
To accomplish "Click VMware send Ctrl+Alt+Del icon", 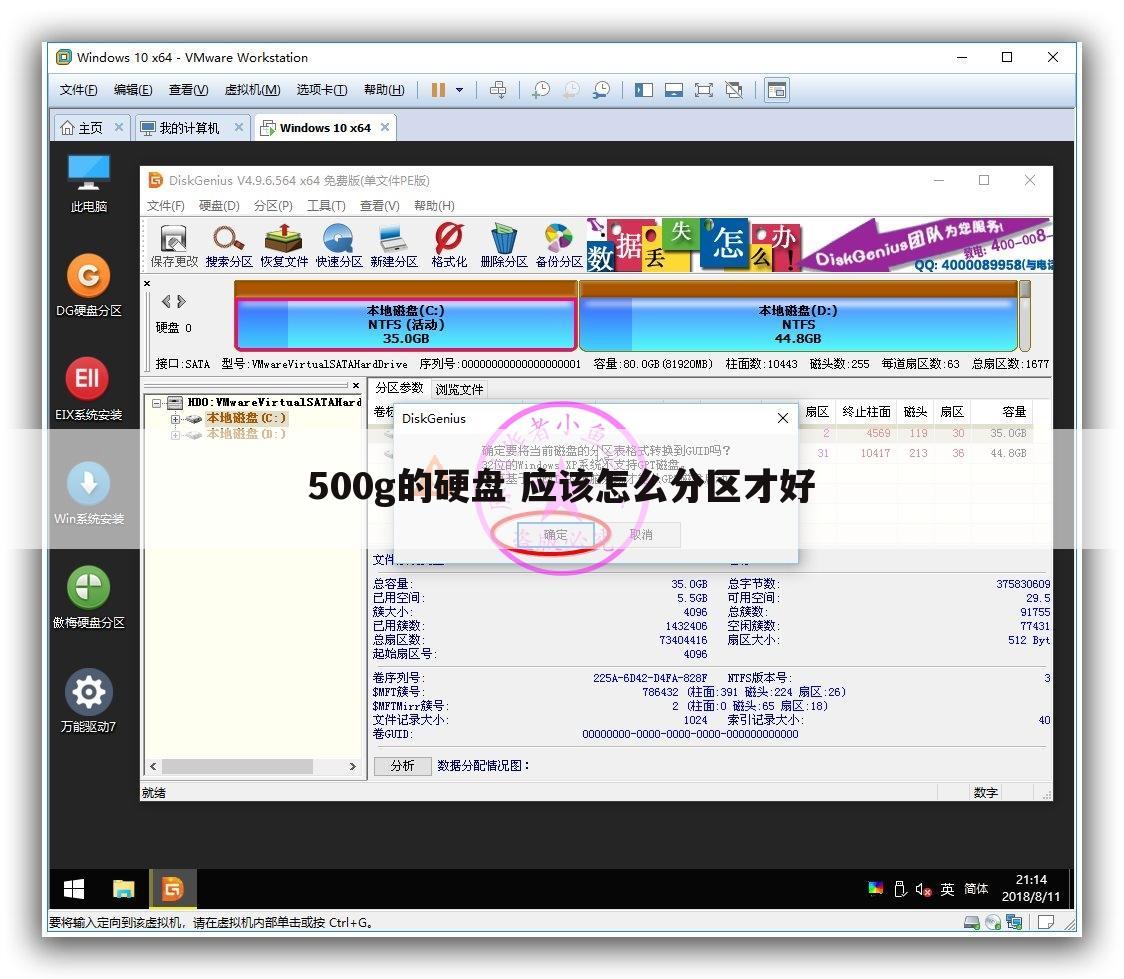I will pyautogui.click(x=497, y=90).
